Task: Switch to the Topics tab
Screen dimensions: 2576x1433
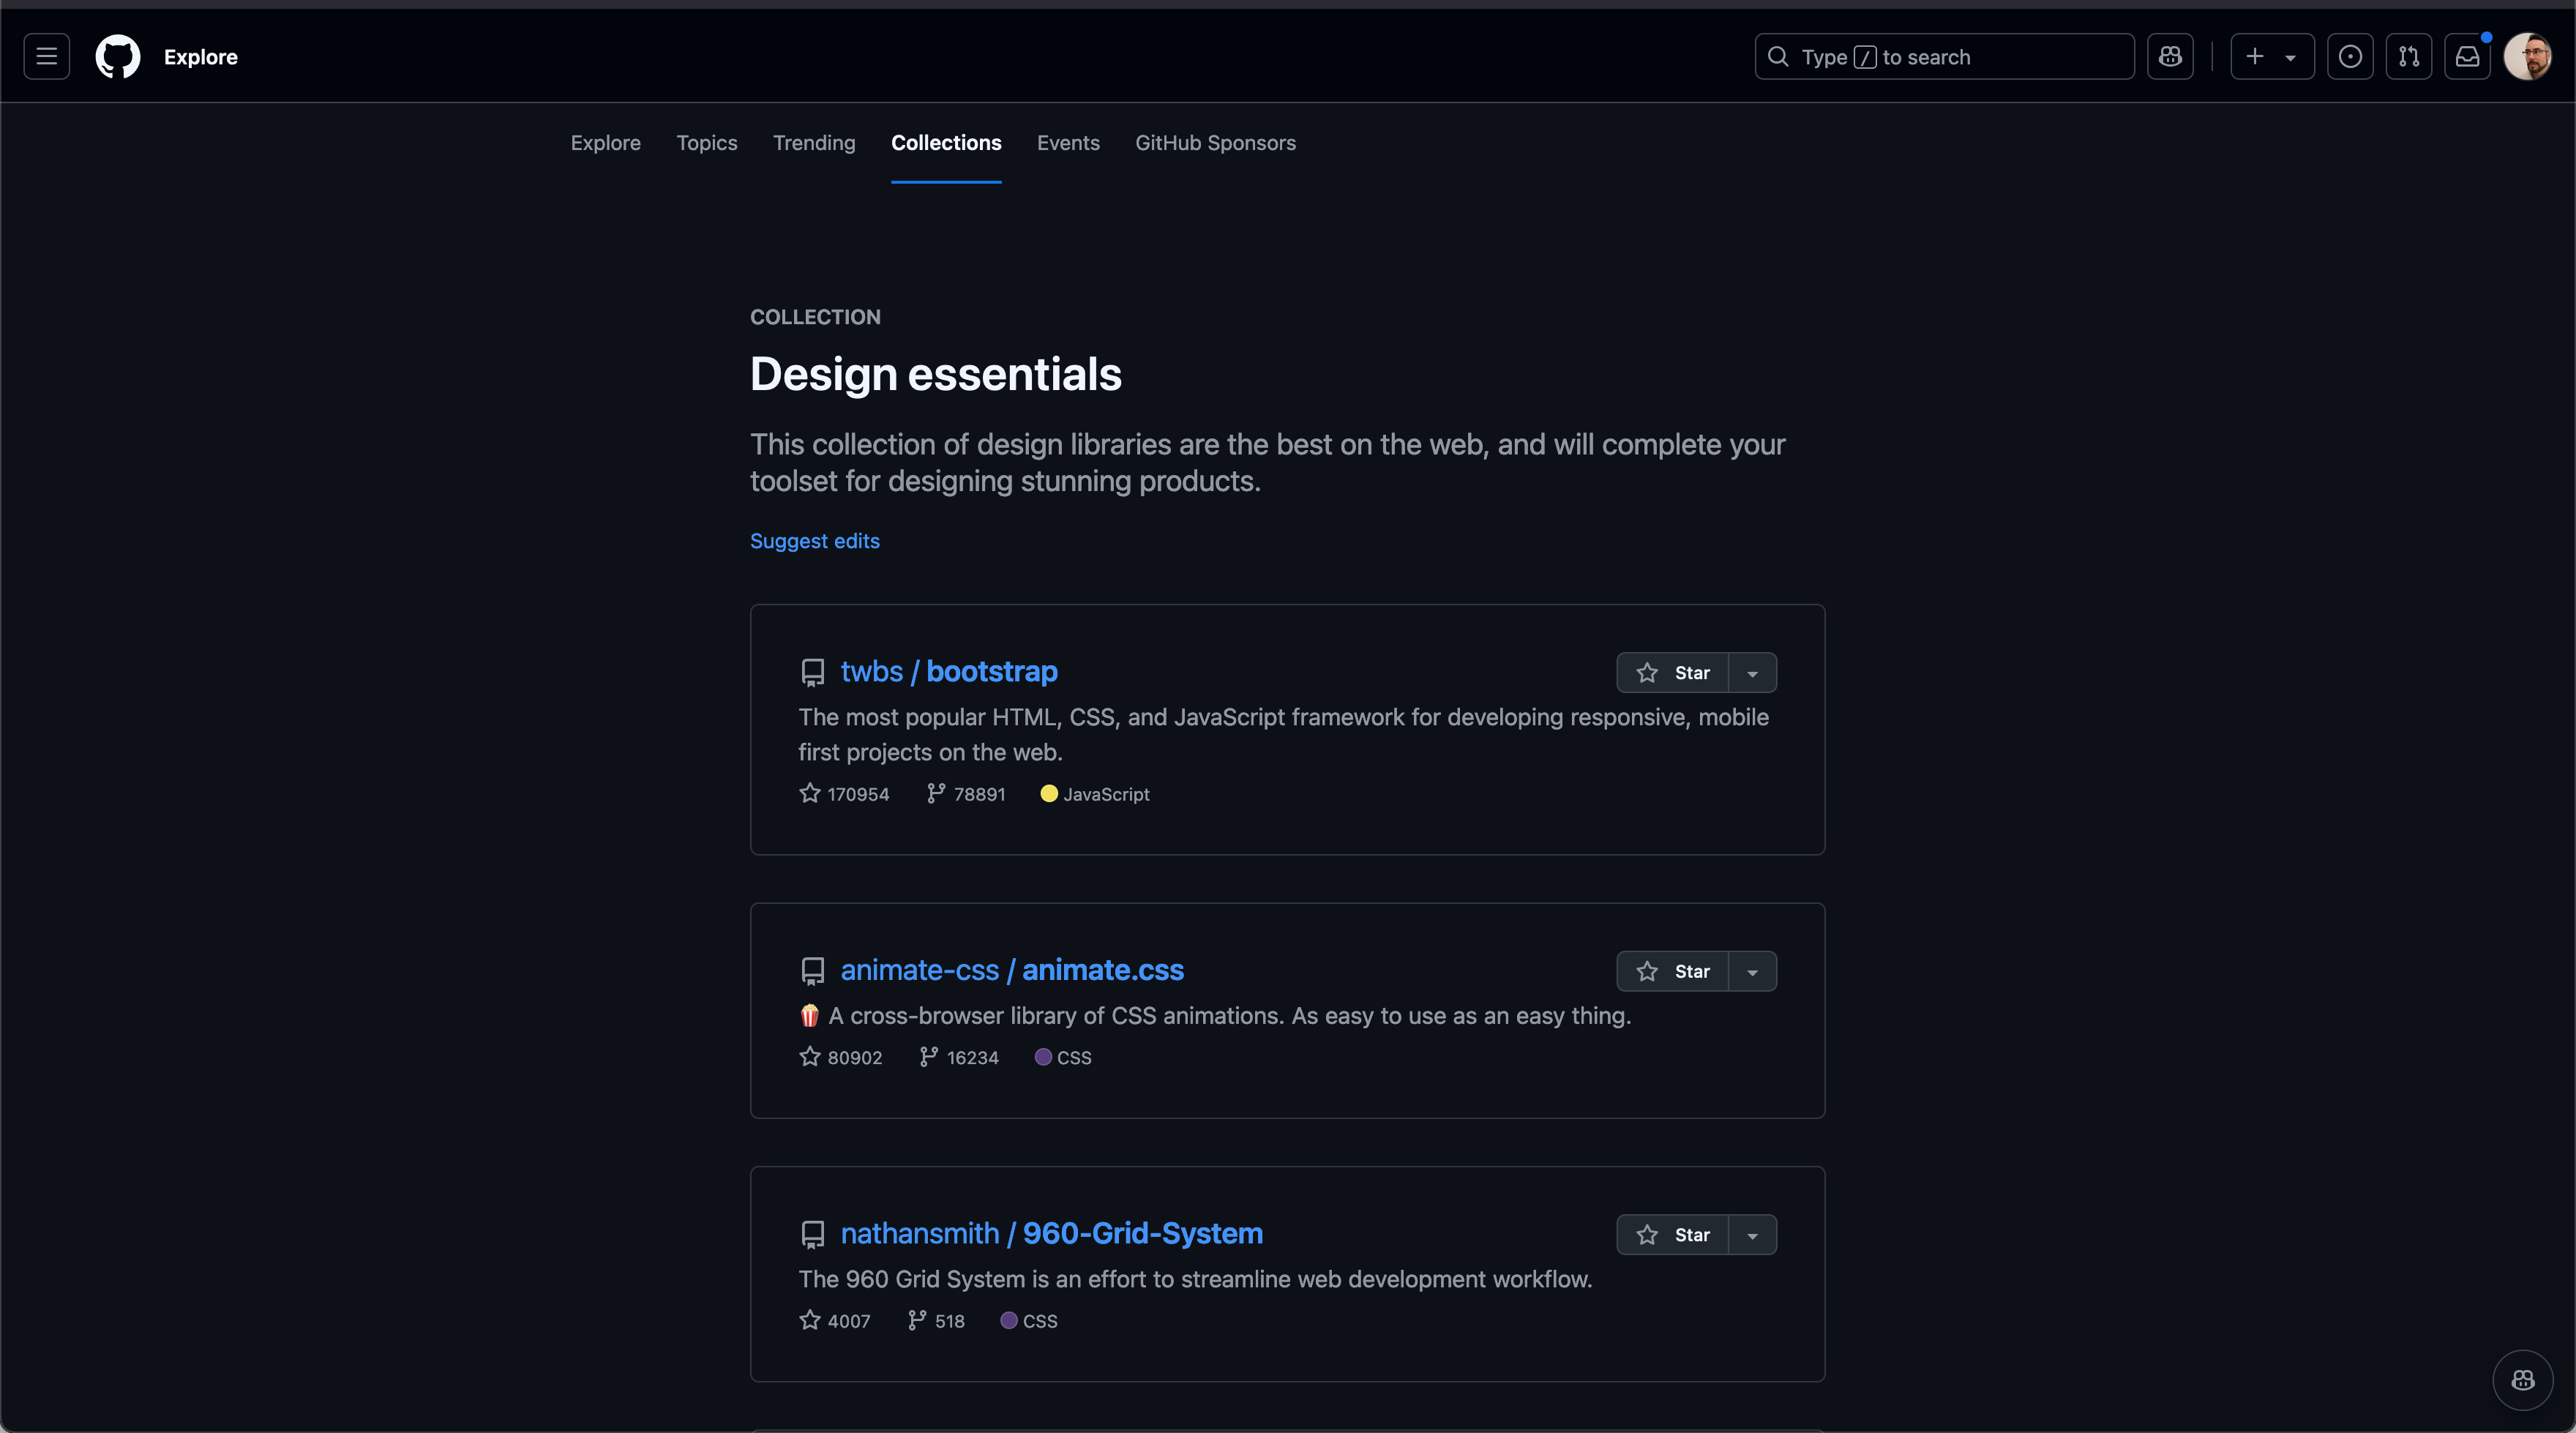Action: coord(706,143)
